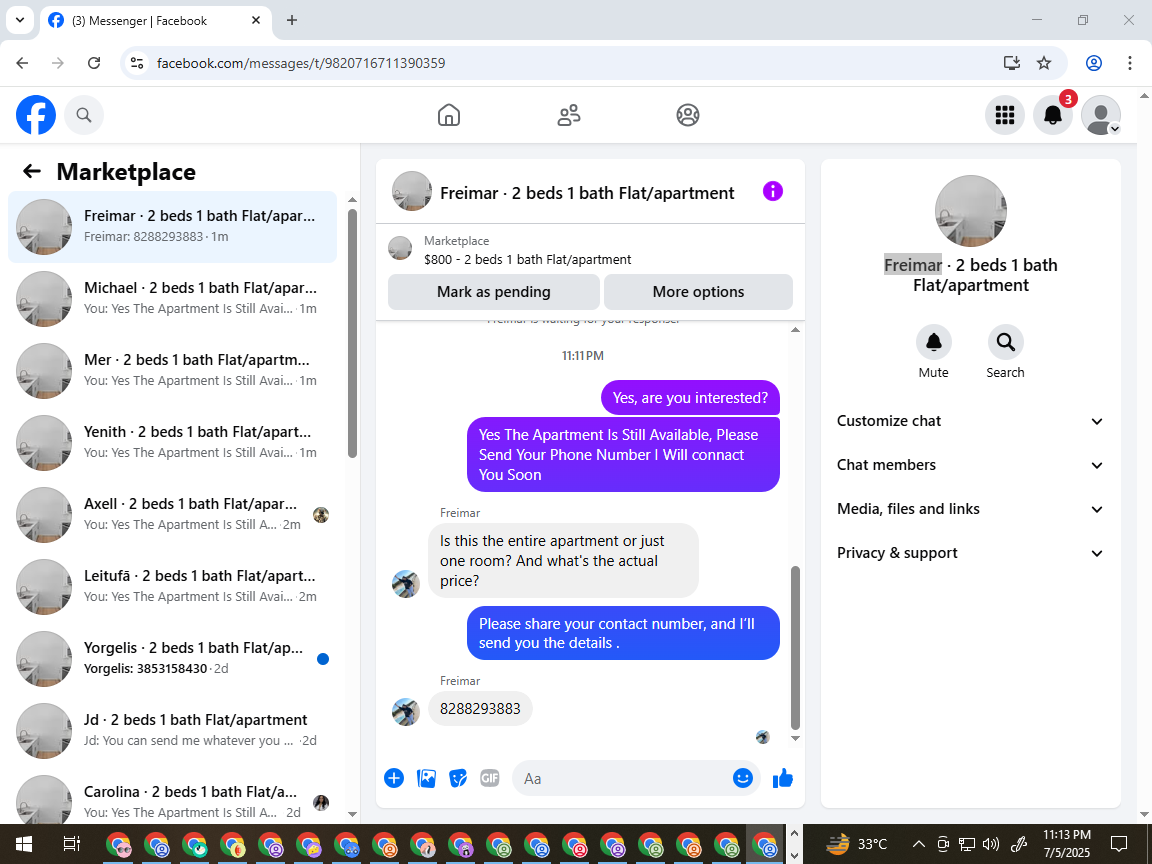Go back from Marketplace with arrow
The height and width of the screenshot is (864, 1152).
click(32, 171)
